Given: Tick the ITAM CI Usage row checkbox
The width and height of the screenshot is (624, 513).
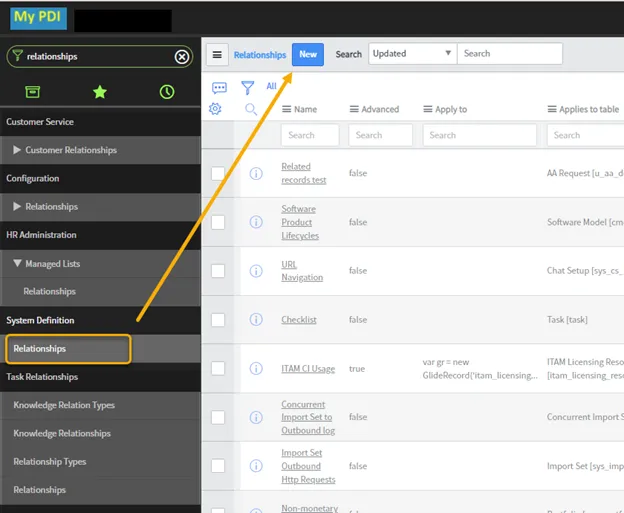Looking at the screenshot, I should [218, 369].
